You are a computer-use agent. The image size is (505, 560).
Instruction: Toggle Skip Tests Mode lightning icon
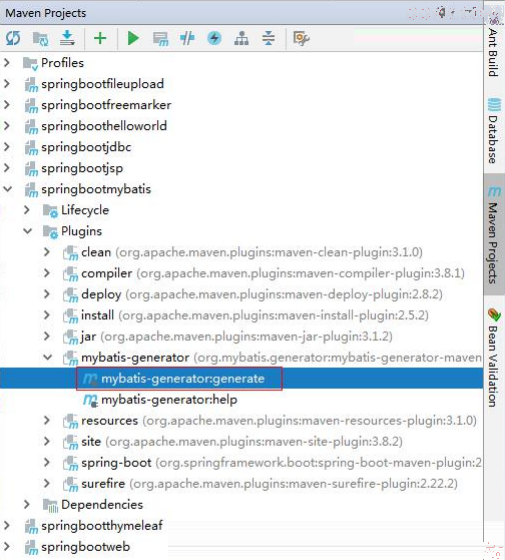click(x=214, y=38)
